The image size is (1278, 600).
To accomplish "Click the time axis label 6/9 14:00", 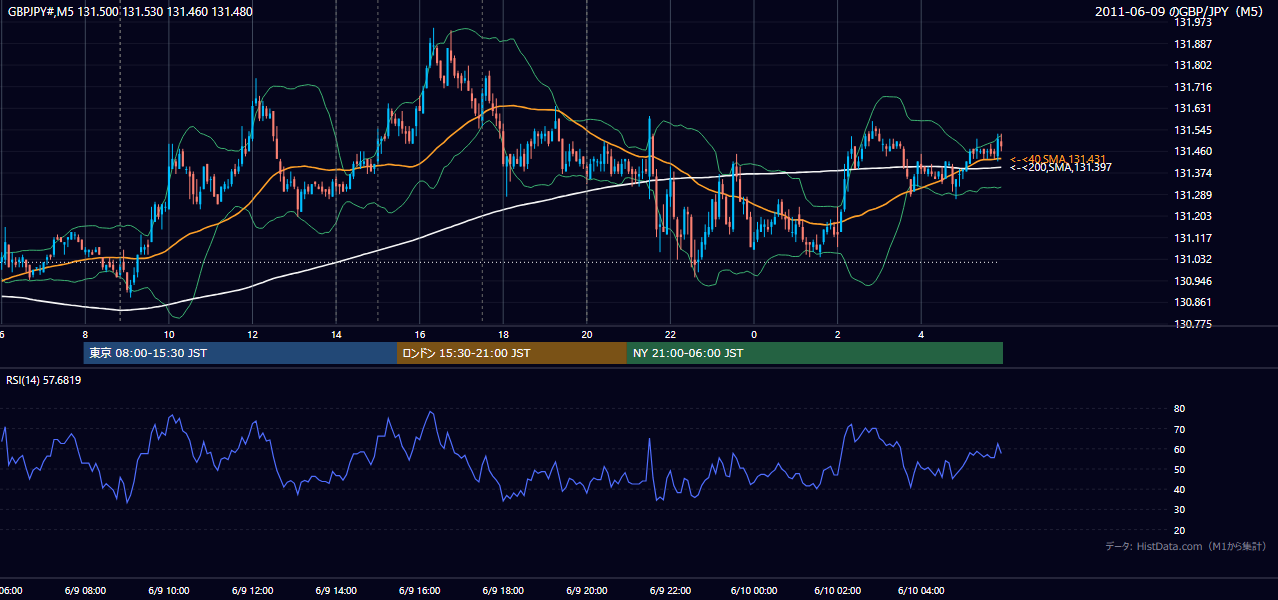I will 335,590.
